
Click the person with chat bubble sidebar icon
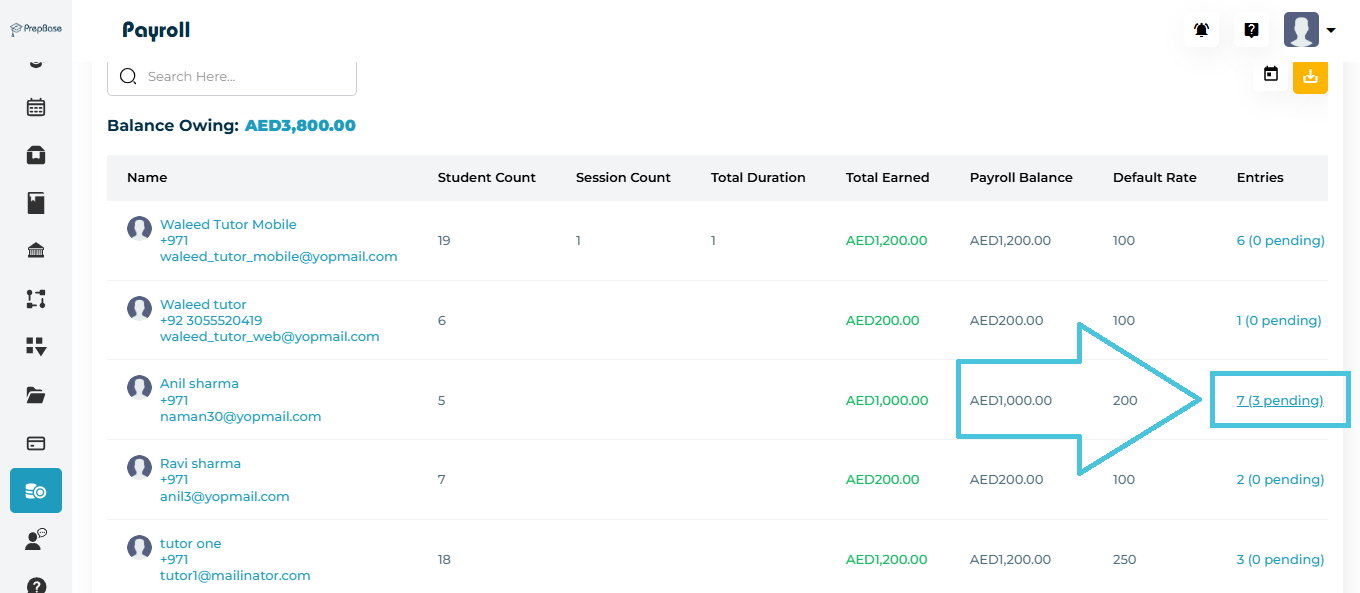click(x=36, y=540)
